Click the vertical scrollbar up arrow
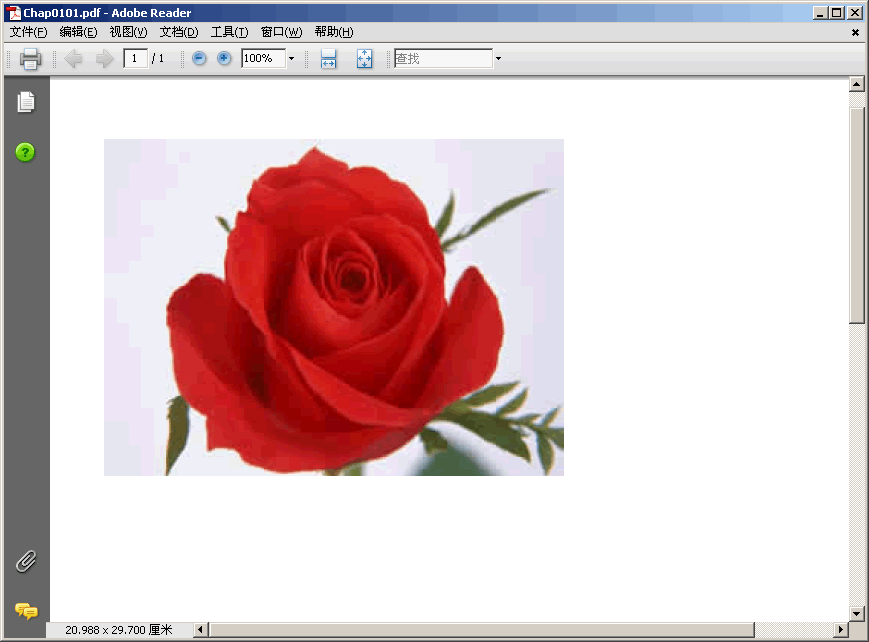 [856, 84]
